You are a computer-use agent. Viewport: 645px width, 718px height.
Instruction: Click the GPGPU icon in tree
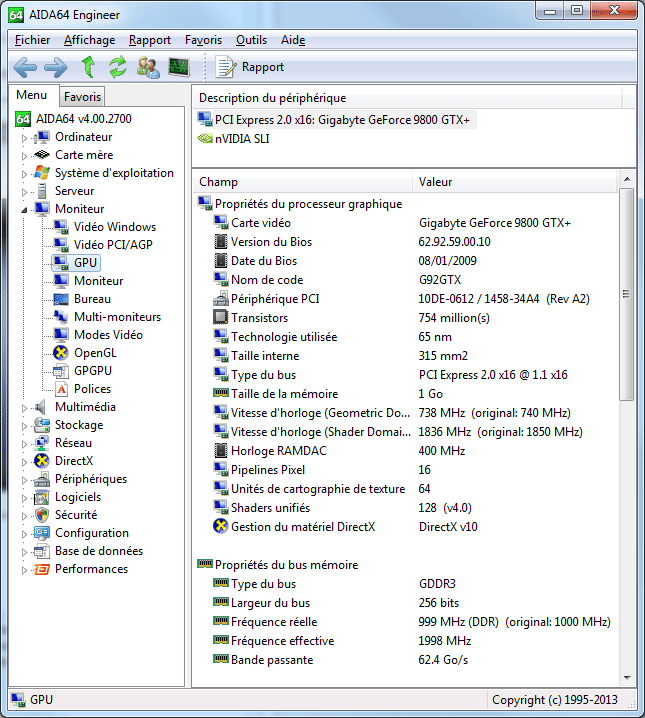point(61,371)
